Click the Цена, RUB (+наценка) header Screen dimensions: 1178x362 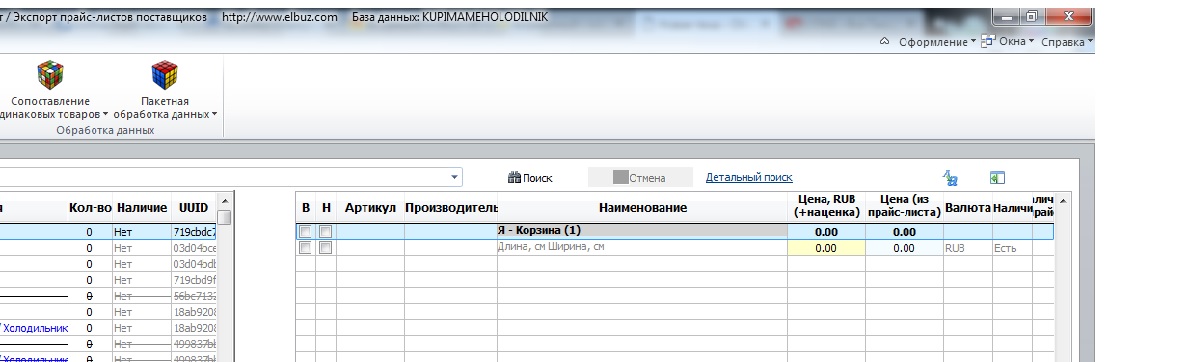point(826,207)
